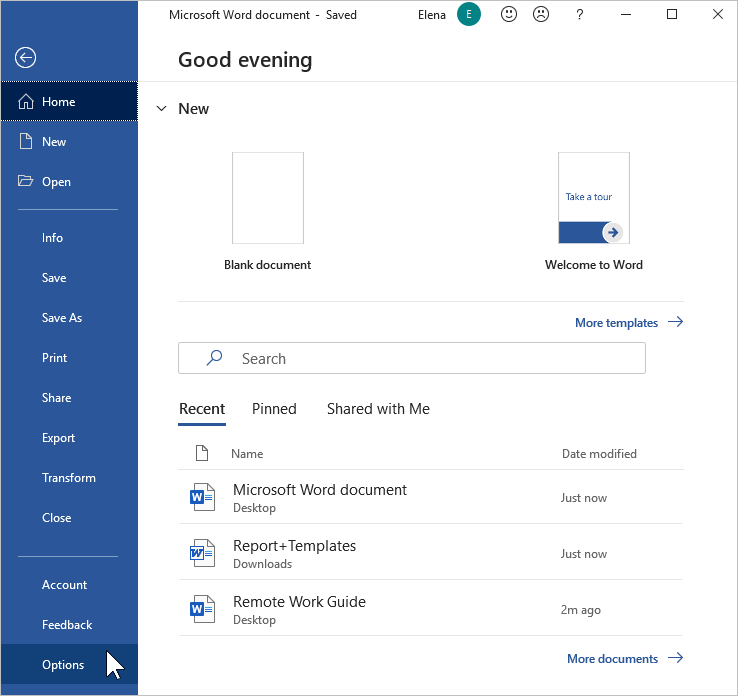Open Share in the sidebar
The width and height of the screenshot is (738, 696).
coord(56,398)
